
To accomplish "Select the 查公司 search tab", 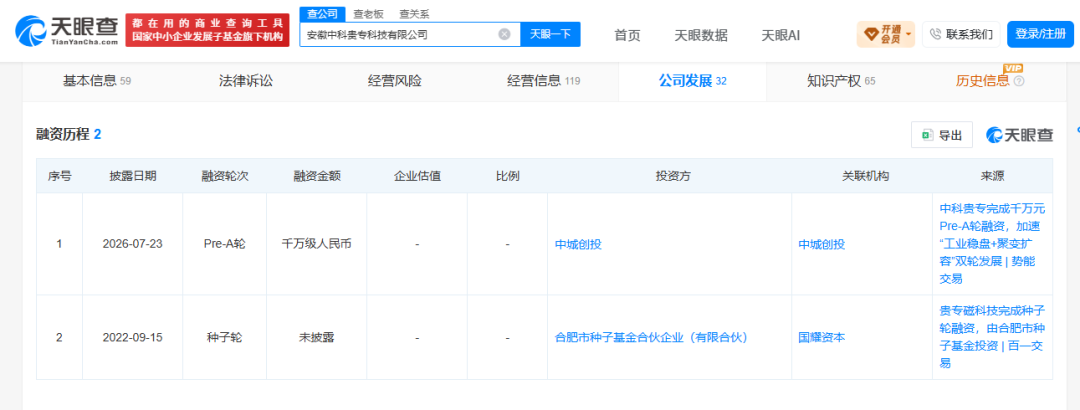I will click(322, 14).
